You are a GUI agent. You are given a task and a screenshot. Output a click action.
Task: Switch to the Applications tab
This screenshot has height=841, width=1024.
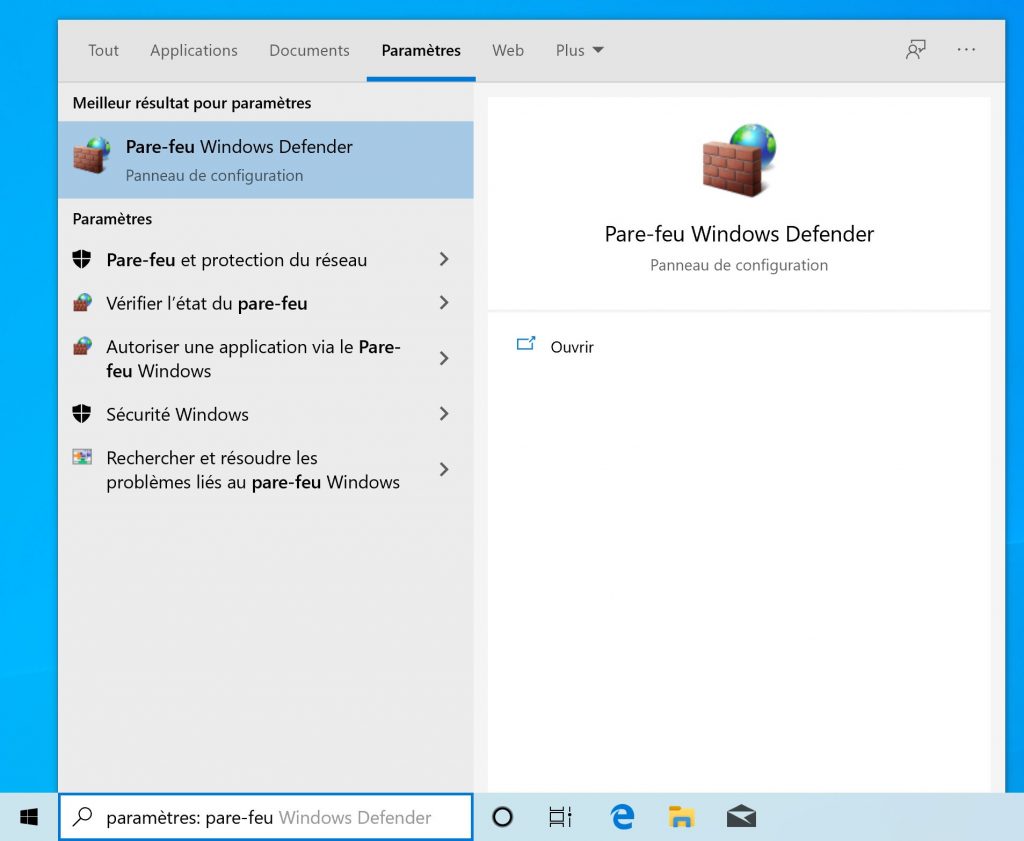[x=193, y=50]
